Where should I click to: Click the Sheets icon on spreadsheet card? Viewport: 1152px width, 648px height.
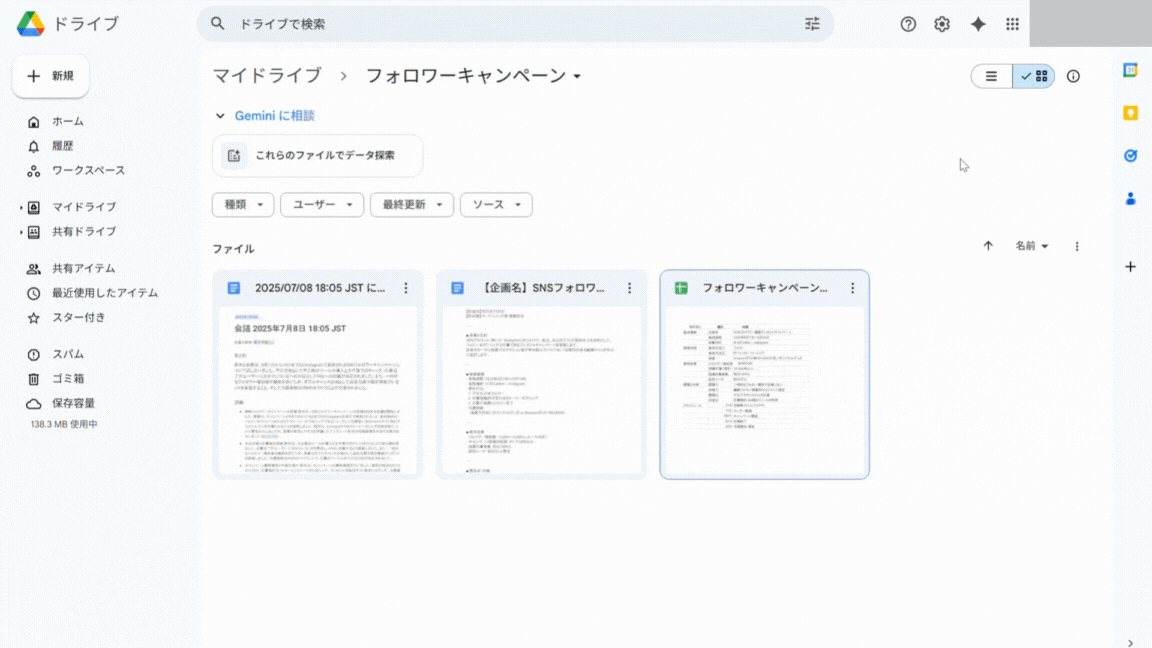681,288
